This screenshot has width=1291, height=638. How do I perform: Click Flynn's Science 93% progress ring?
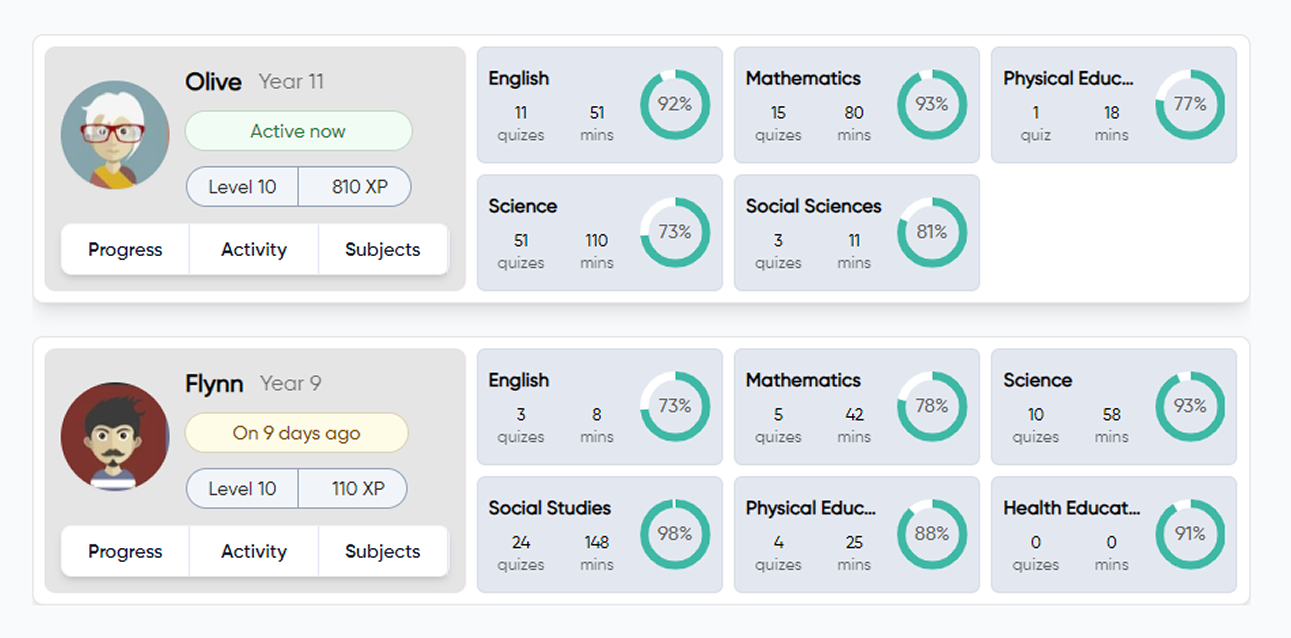click(x=1190, y=406)
